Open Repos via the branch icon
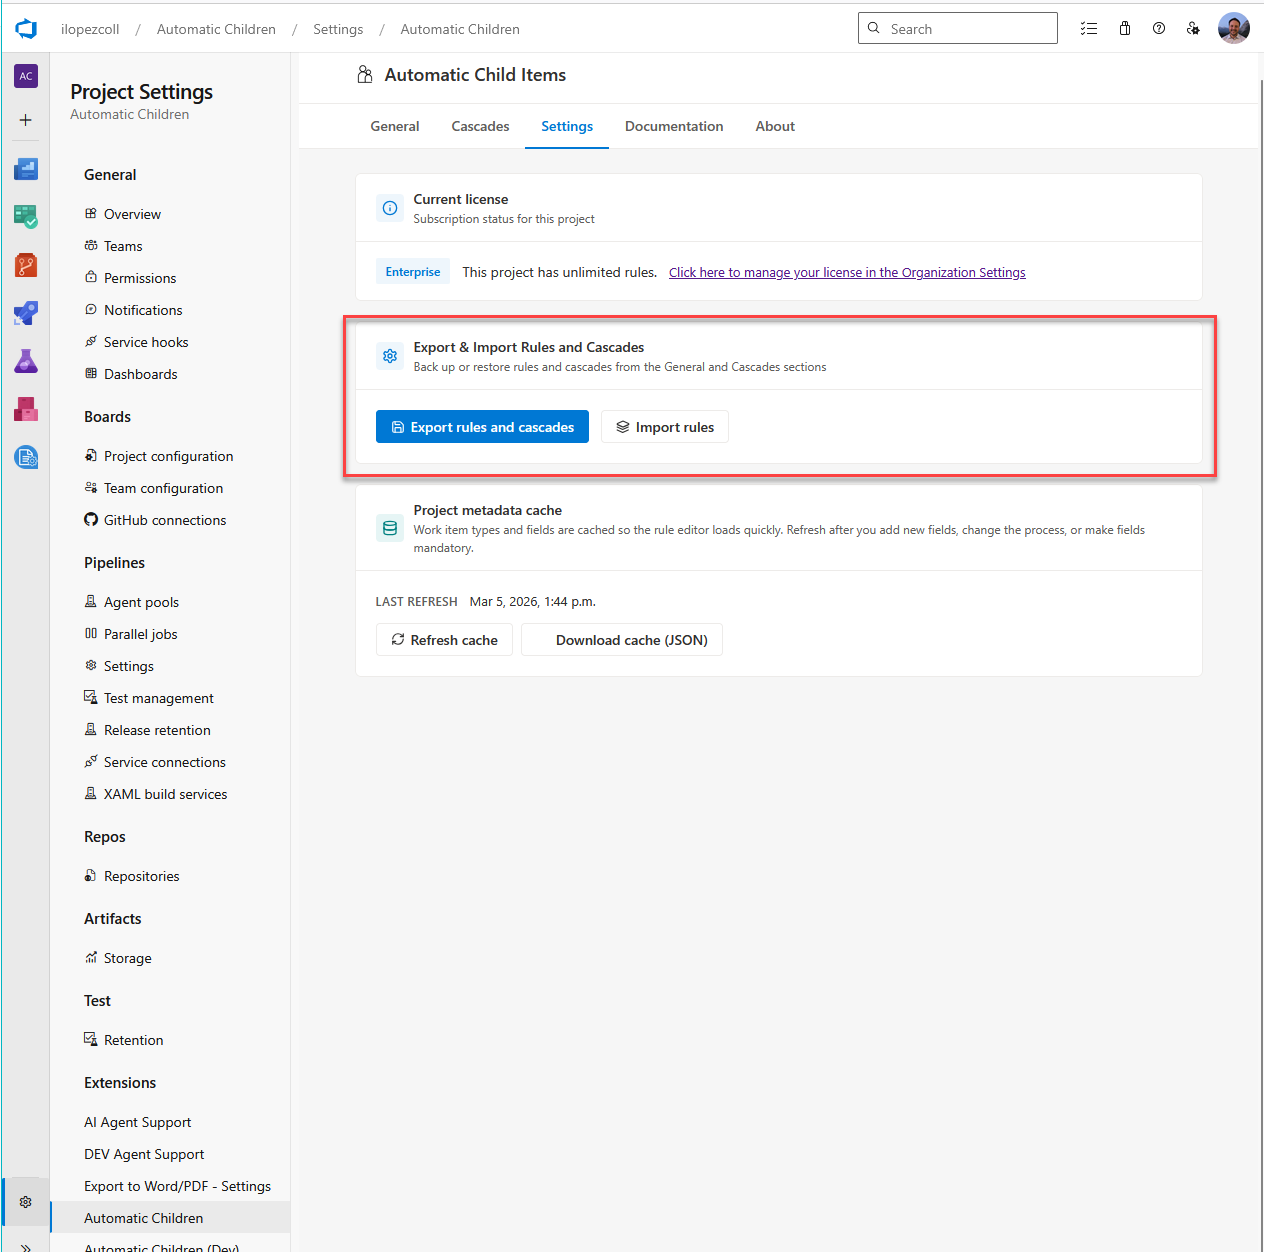The width and height of the screenshot is (1264, 1252). (x=25, y=265)
